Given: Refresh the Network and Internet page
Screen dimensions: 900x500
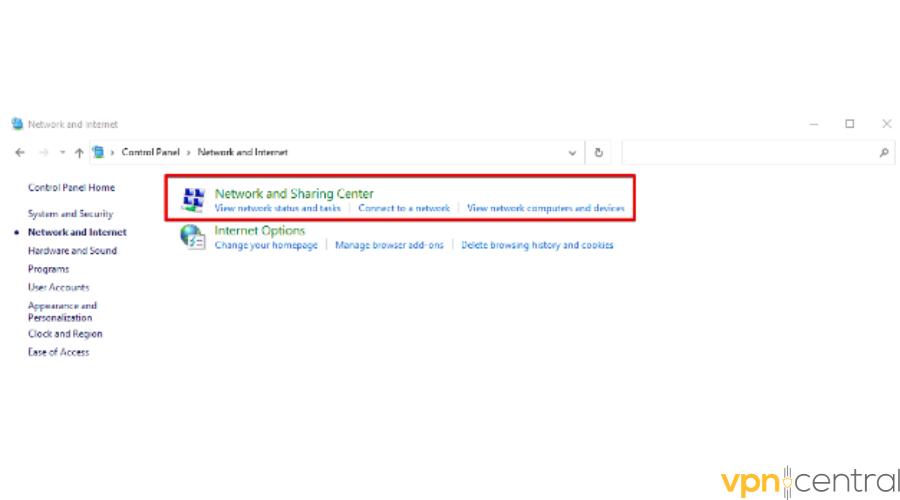Looking at the screenshot, I should (599, 153).
